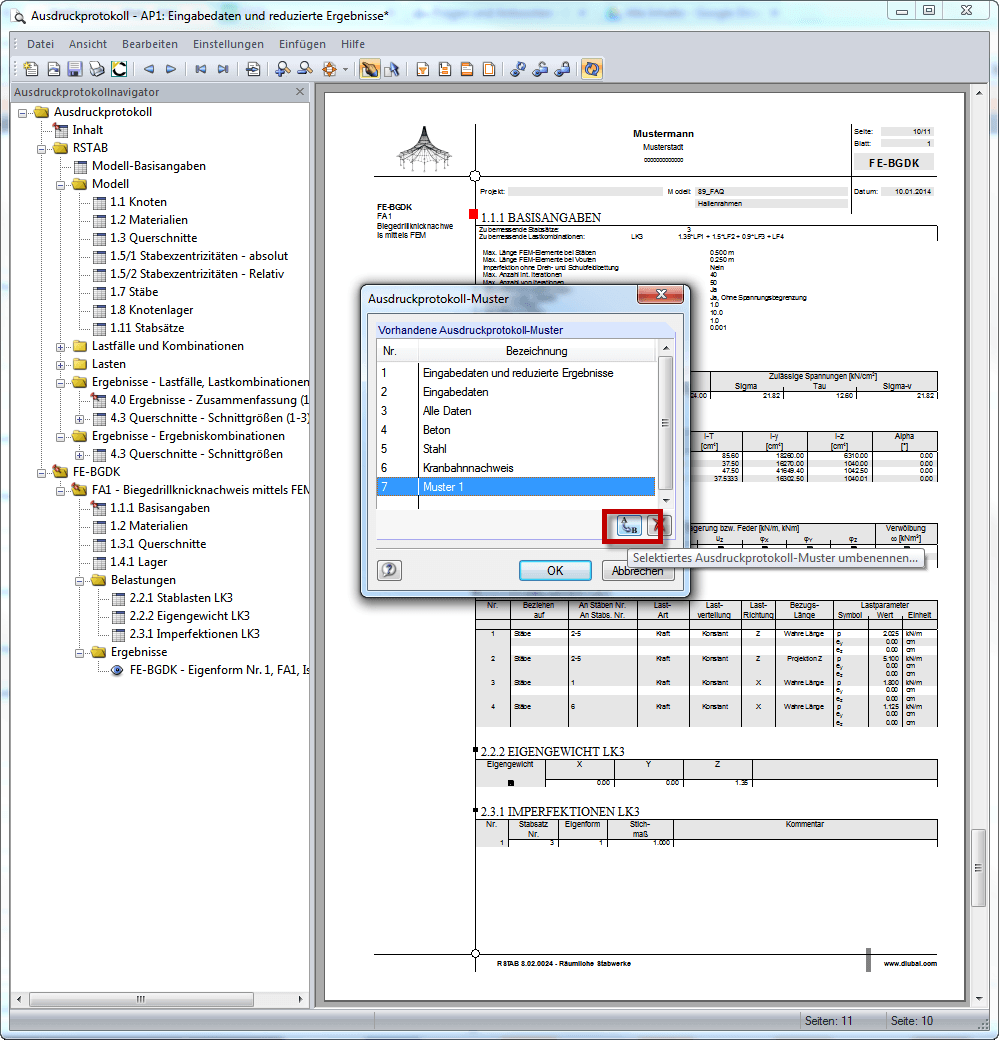The width and height of the screenshot is (999, 1040).
Task: Jump to first page toolbar icon
Action: click(x=201, y=69)
